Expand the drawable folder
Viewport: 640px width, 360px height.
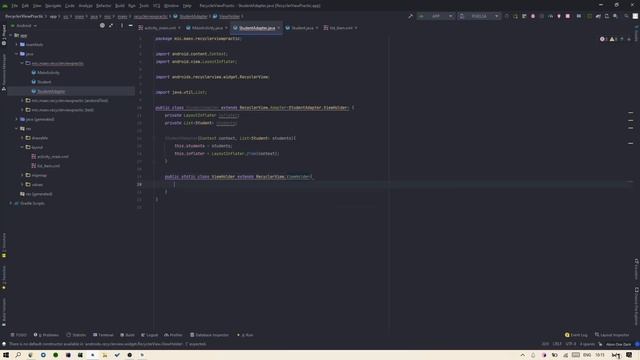pyautogui.click(x=22, y=138)
